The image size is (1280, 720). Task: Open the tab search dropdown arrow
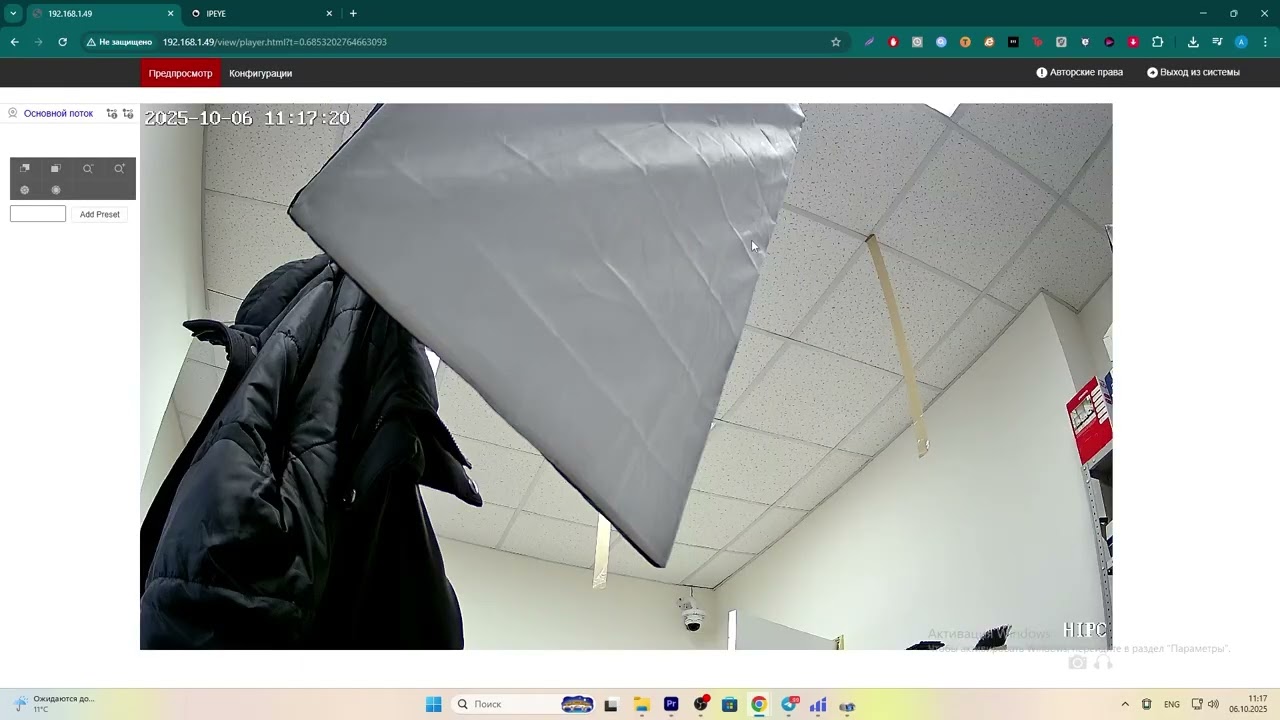click(13, 14)
